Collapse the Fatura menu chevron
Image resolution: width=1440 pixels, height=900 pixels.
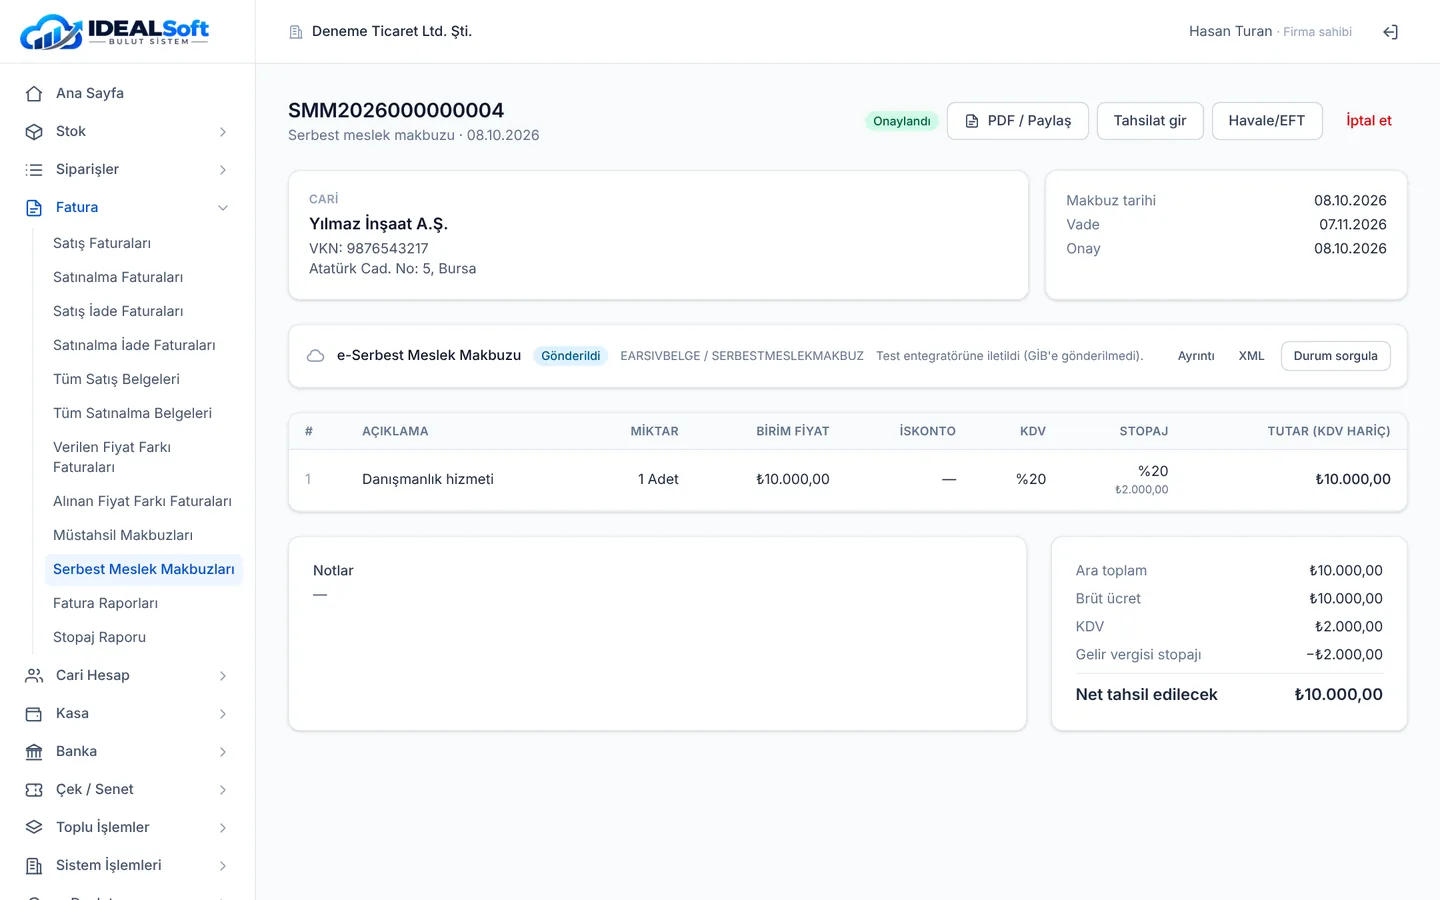pos(223,207)
